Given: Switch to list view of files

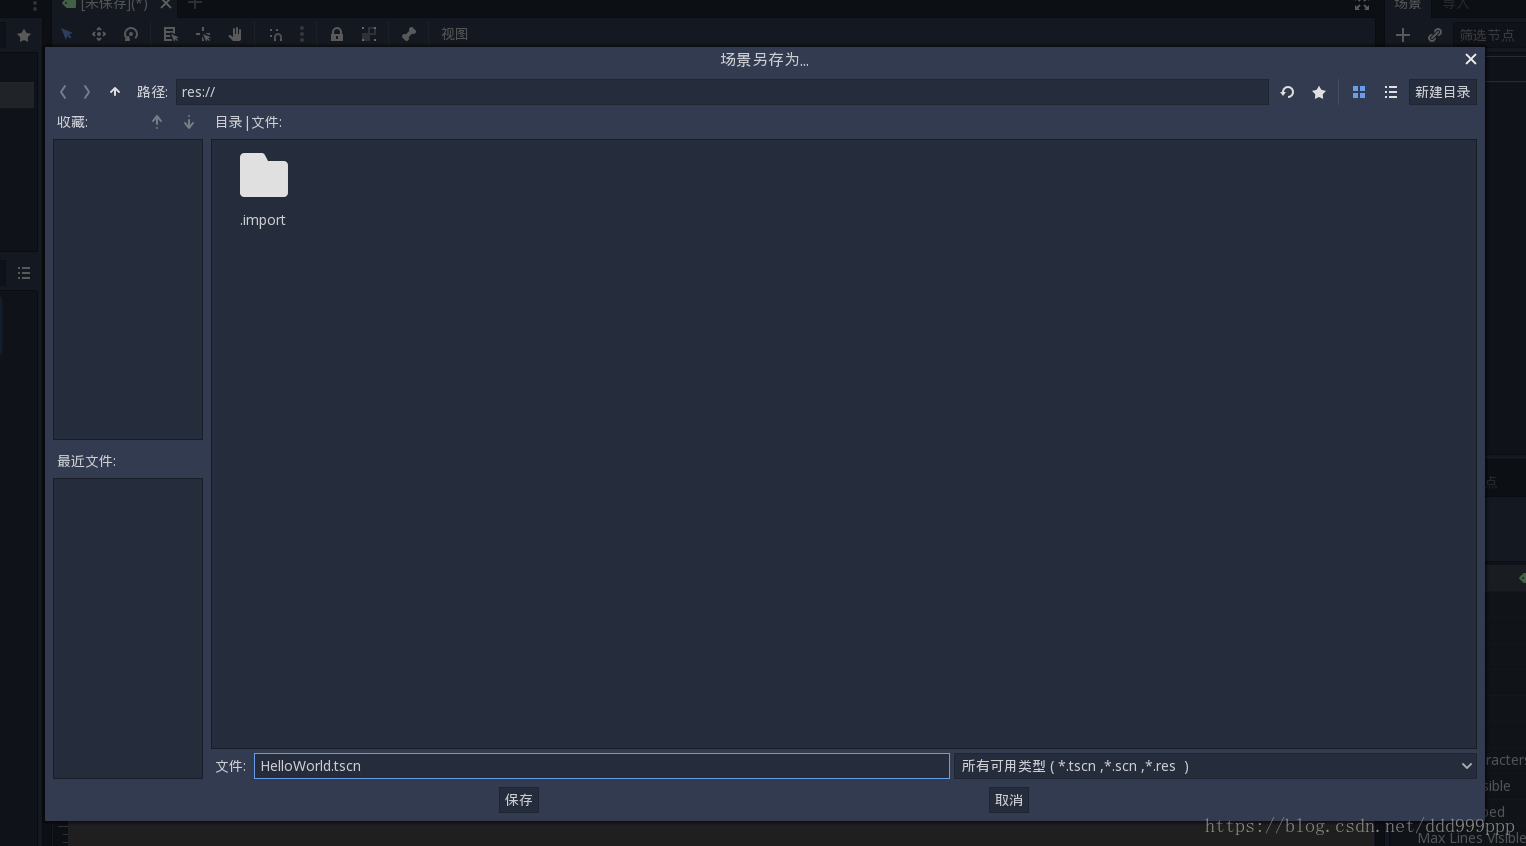Looking at the screenshot, I should click(x=1391, y=92).
